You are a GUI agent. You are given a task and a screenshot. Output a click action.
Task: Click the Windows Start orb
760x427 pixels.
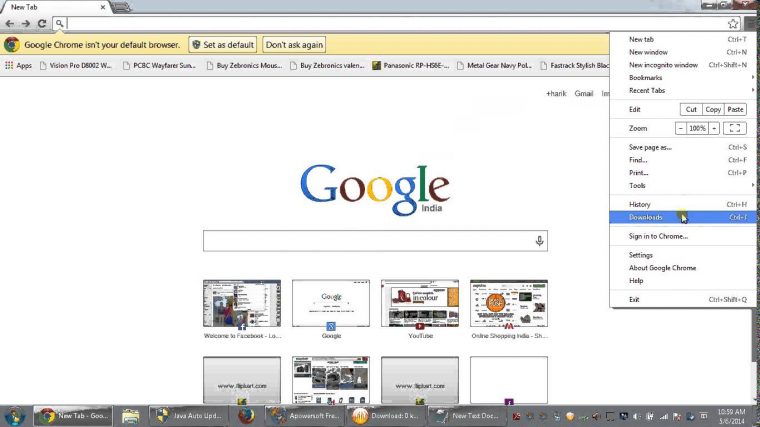pos(16,416)
